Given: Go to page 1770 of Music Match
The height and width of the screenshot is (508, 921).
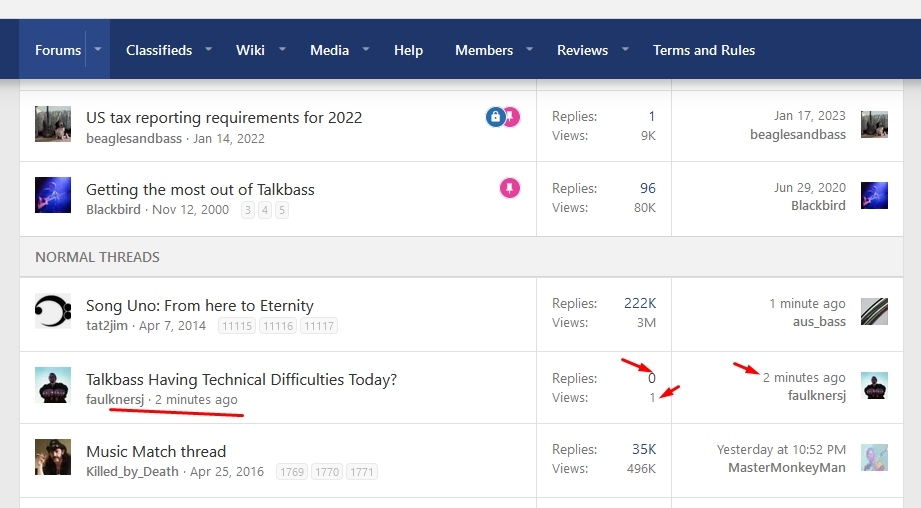Looking at the screenshot, I should coord(327,472).
